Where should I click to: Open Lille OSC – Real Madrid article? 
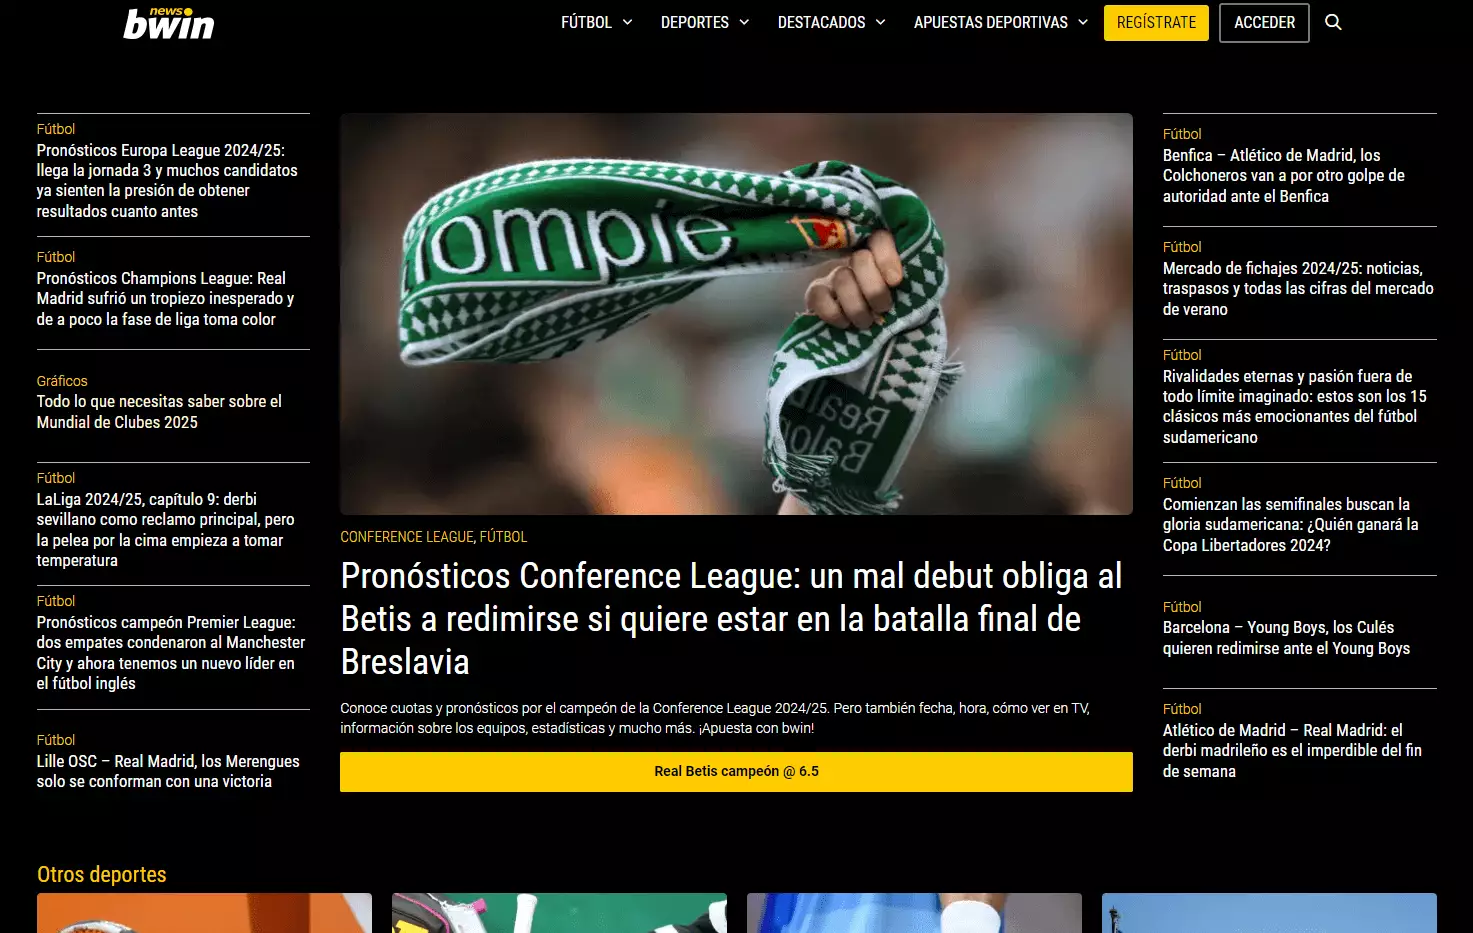click(168, 771)
